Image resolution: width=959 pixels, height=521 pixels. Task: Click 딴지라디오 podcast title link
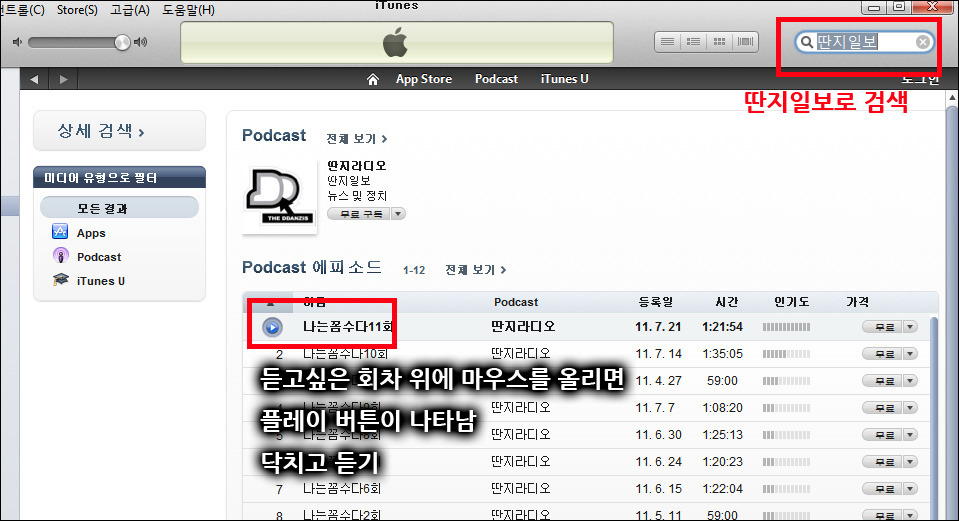(x=357, y=166)
